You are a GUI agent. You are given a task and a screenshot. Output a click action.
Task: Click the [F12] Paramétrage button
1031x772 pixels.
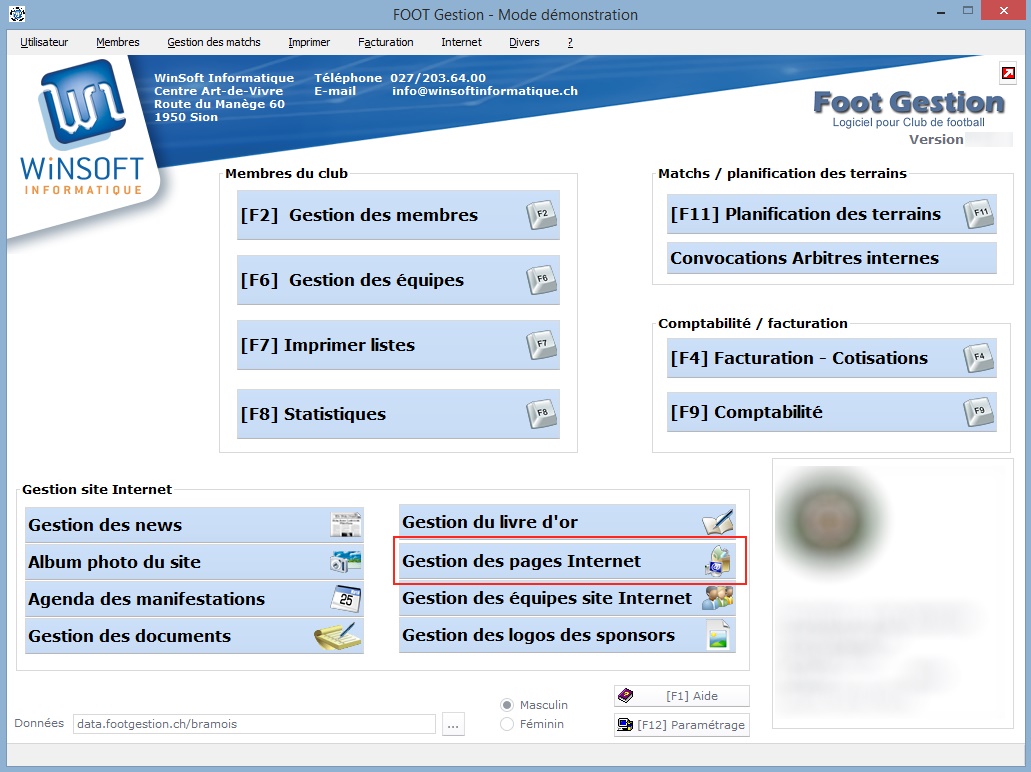(682, 725)
